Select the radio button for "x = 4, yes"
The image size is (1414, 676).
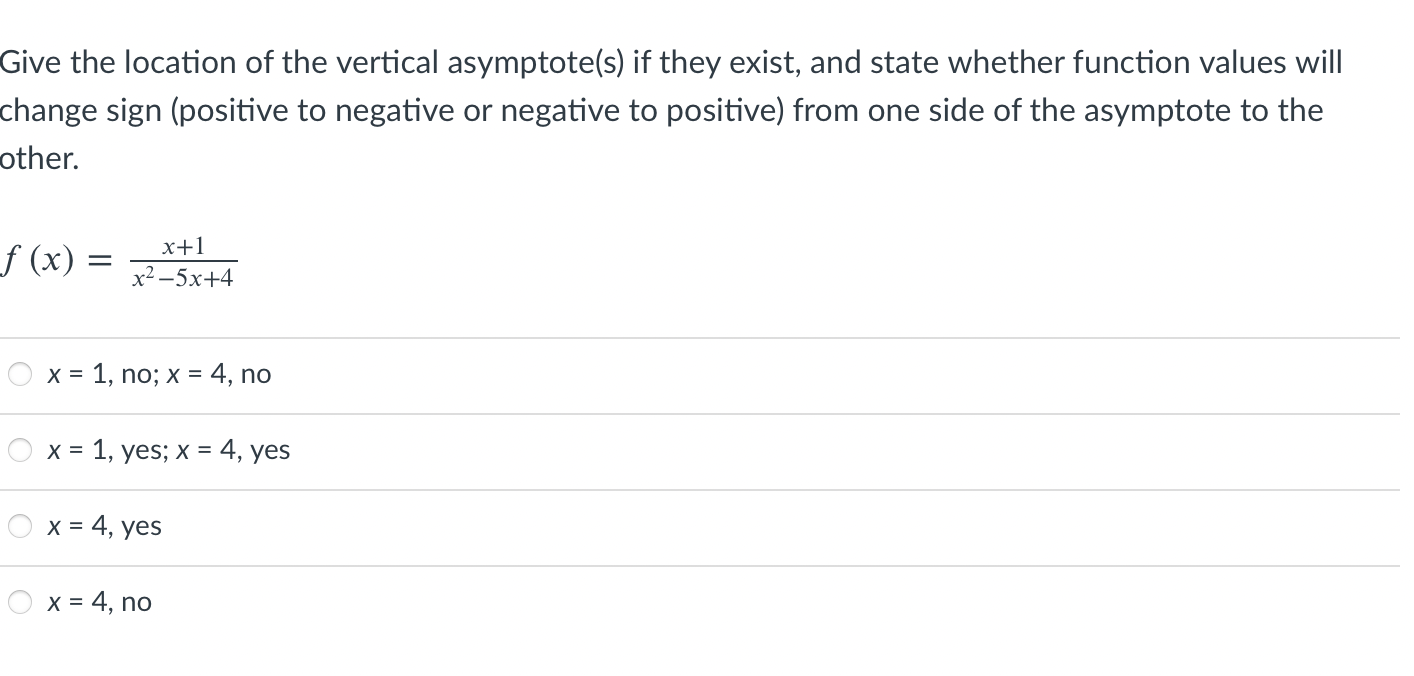(x=19, y=526)
